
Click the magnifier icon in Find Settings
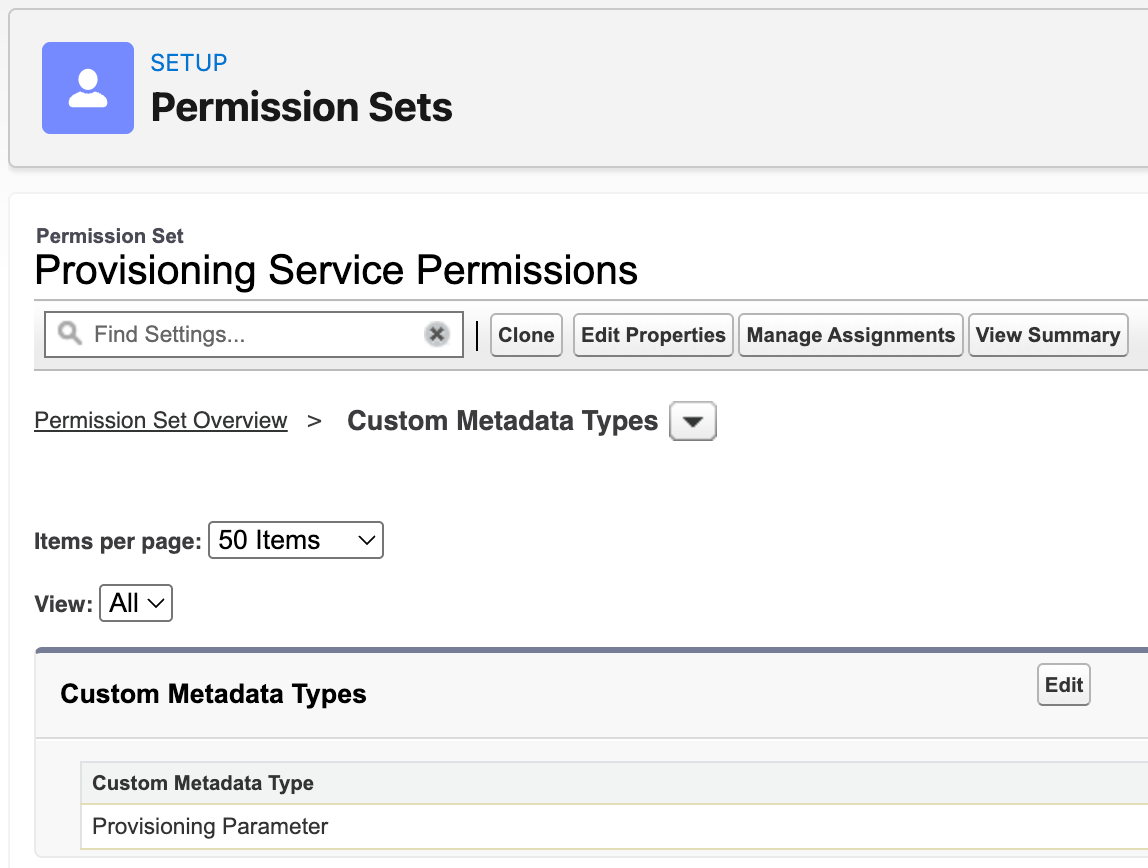click(x=70, y=334)
